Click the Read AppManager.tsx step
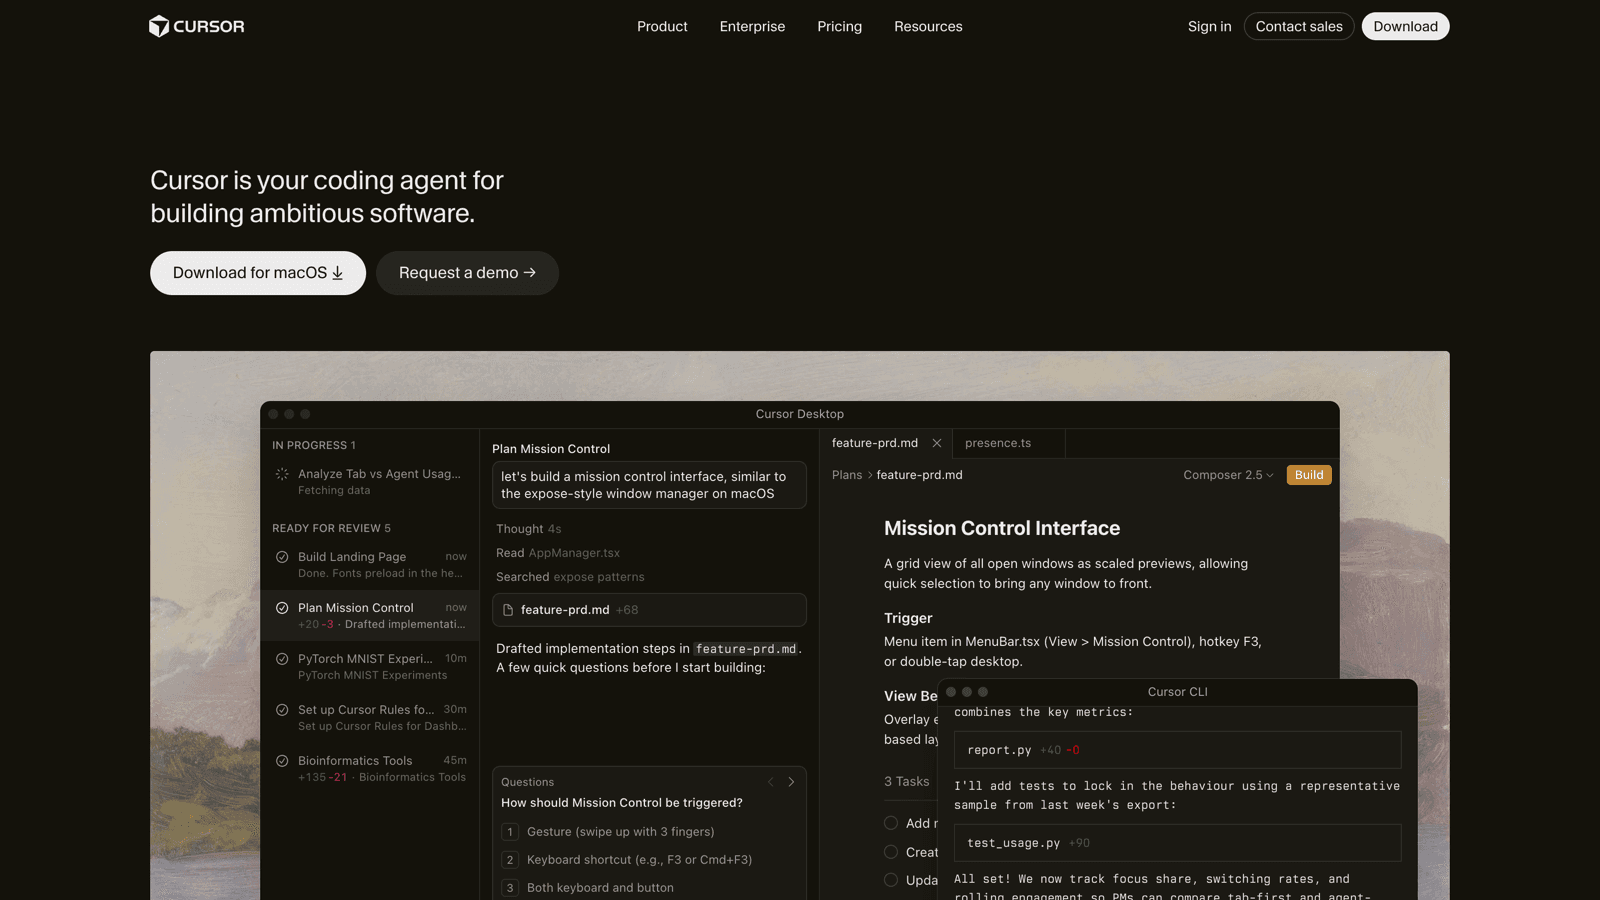The image size is (1600, 900). [x=558, y=553]
